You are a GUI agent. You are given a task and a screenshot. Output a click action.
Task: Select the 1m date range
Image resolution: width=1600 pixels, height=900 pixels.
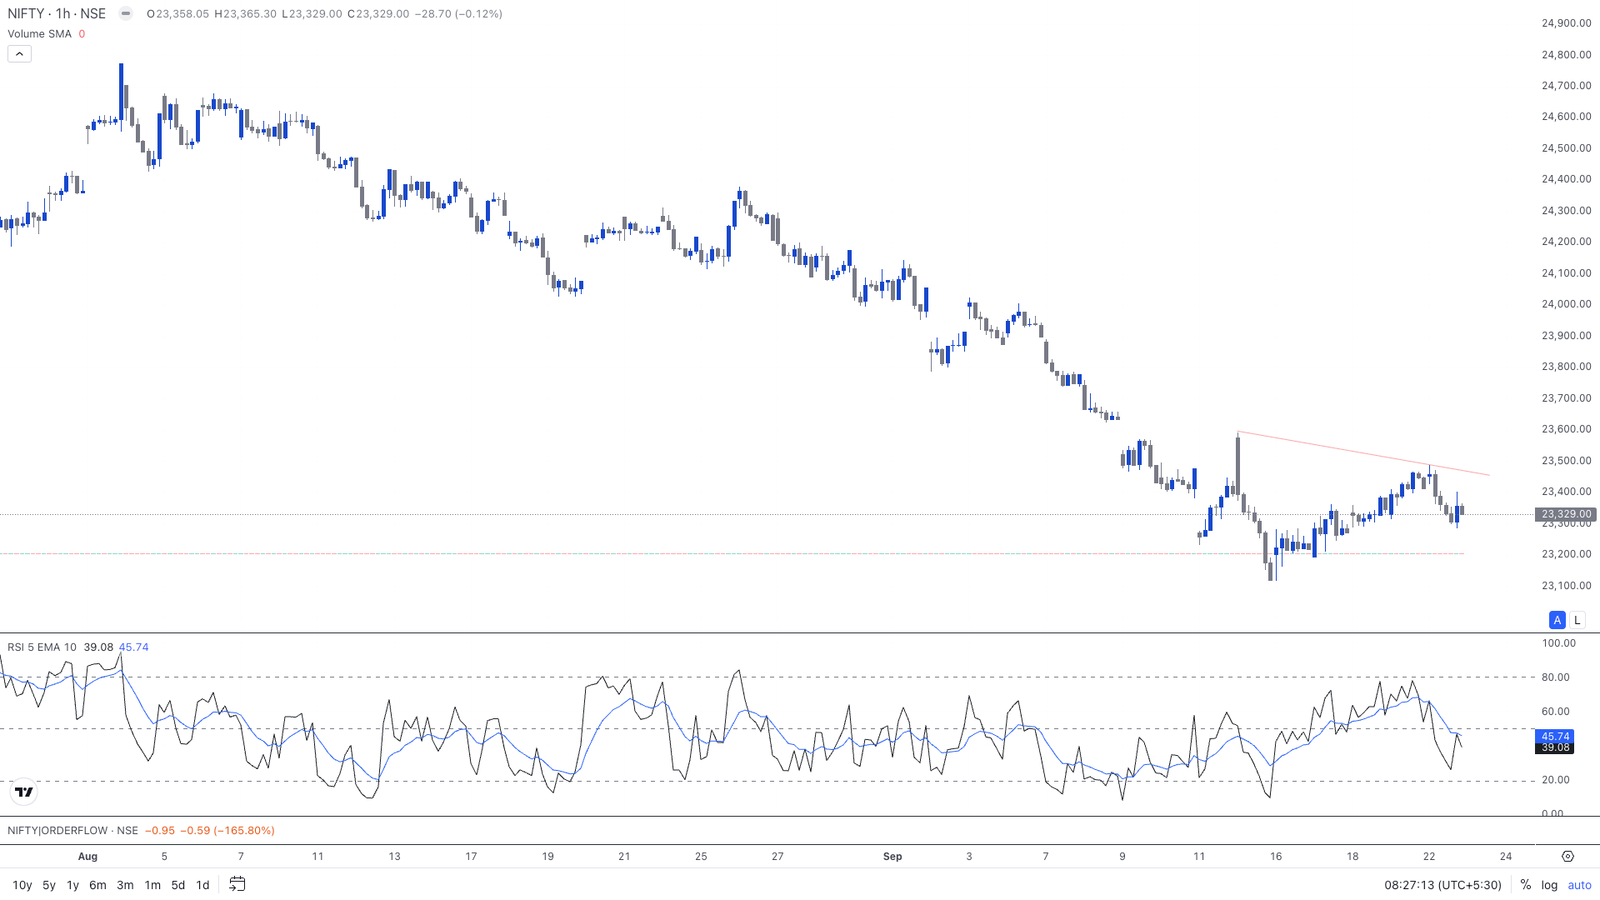tap(152, 885)
